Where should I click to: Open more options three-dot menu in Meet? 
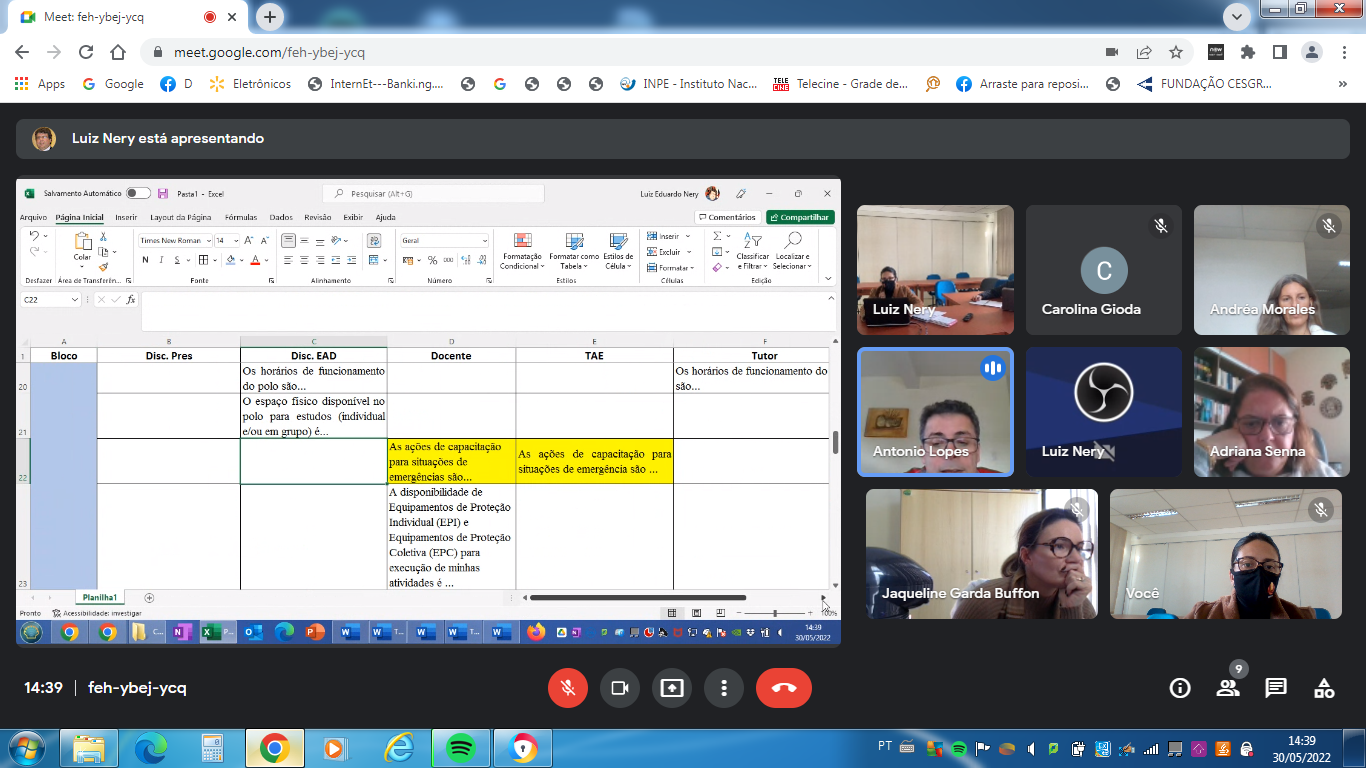723,688
